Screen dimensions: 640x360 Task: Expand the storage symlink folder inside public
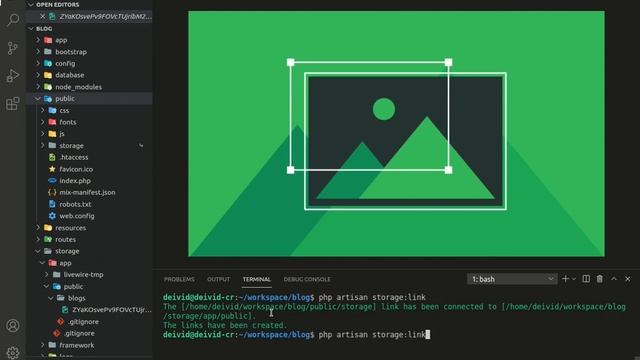(x=89, y=146)
